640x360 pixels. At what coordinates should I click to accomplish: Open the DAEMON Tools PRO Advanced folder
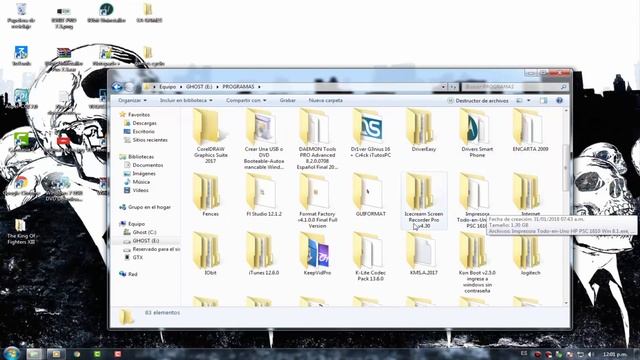tap(317, 139)
